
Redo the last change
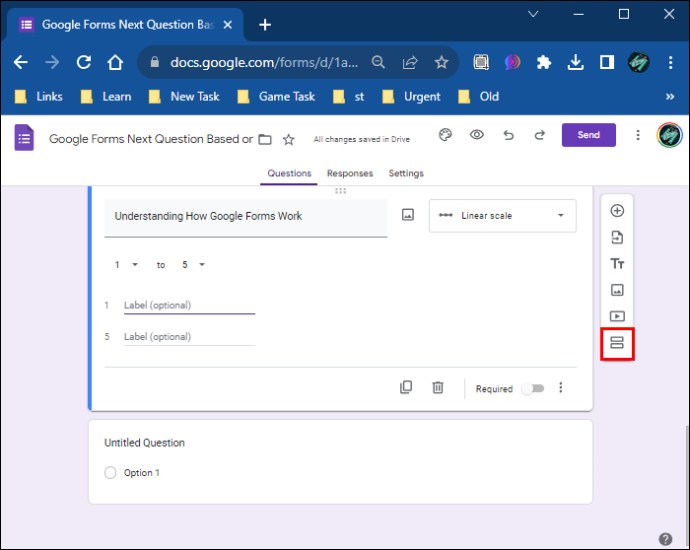click(x=540, y=135)
